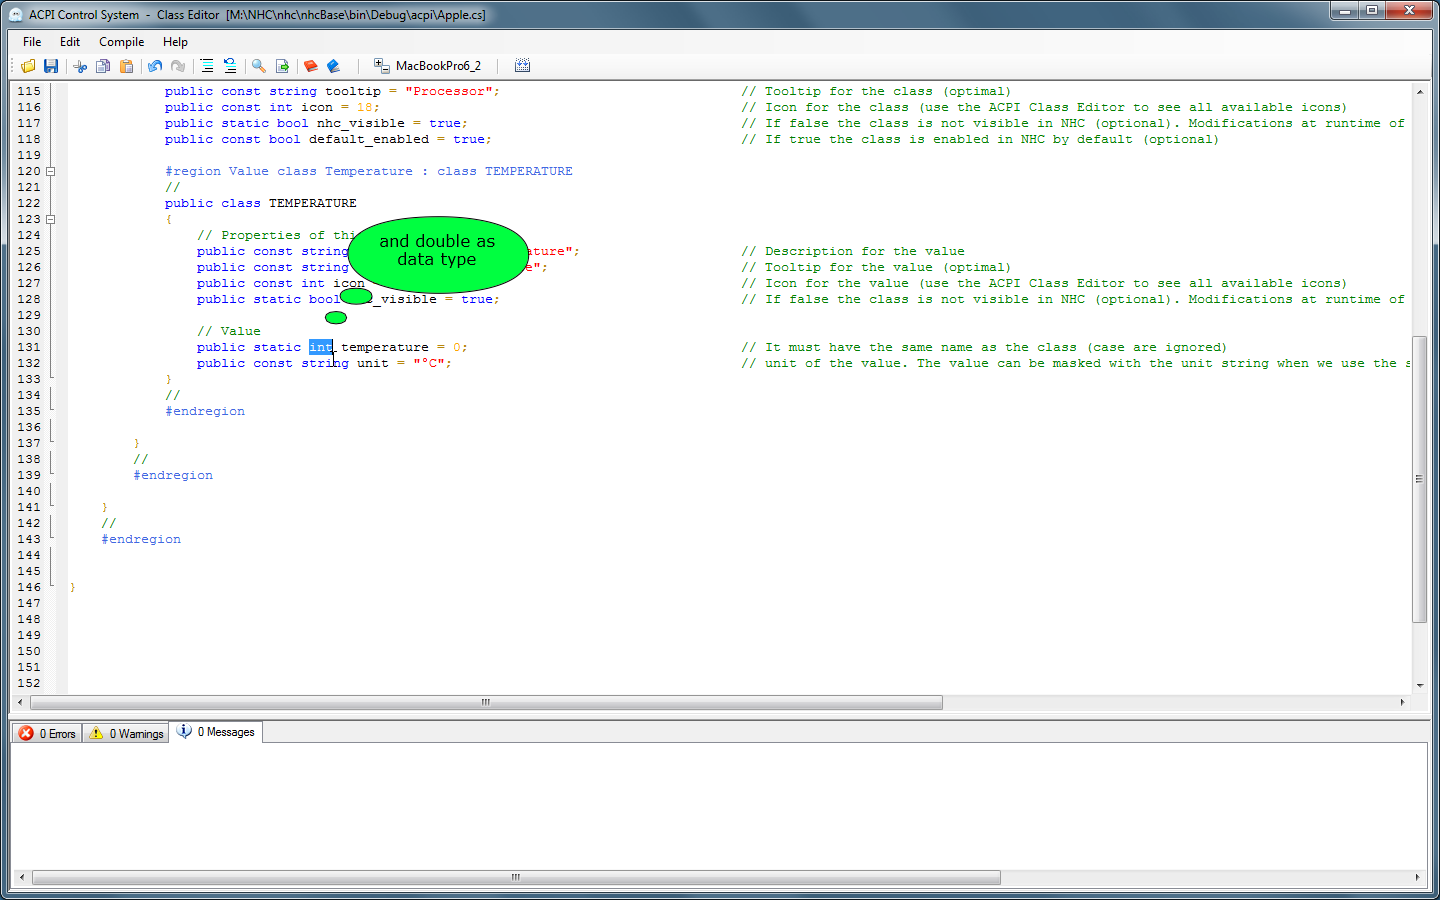Save the file with the floppy disk icon
This screenshot has width=1440, height=900.
(x=51, y=66)
